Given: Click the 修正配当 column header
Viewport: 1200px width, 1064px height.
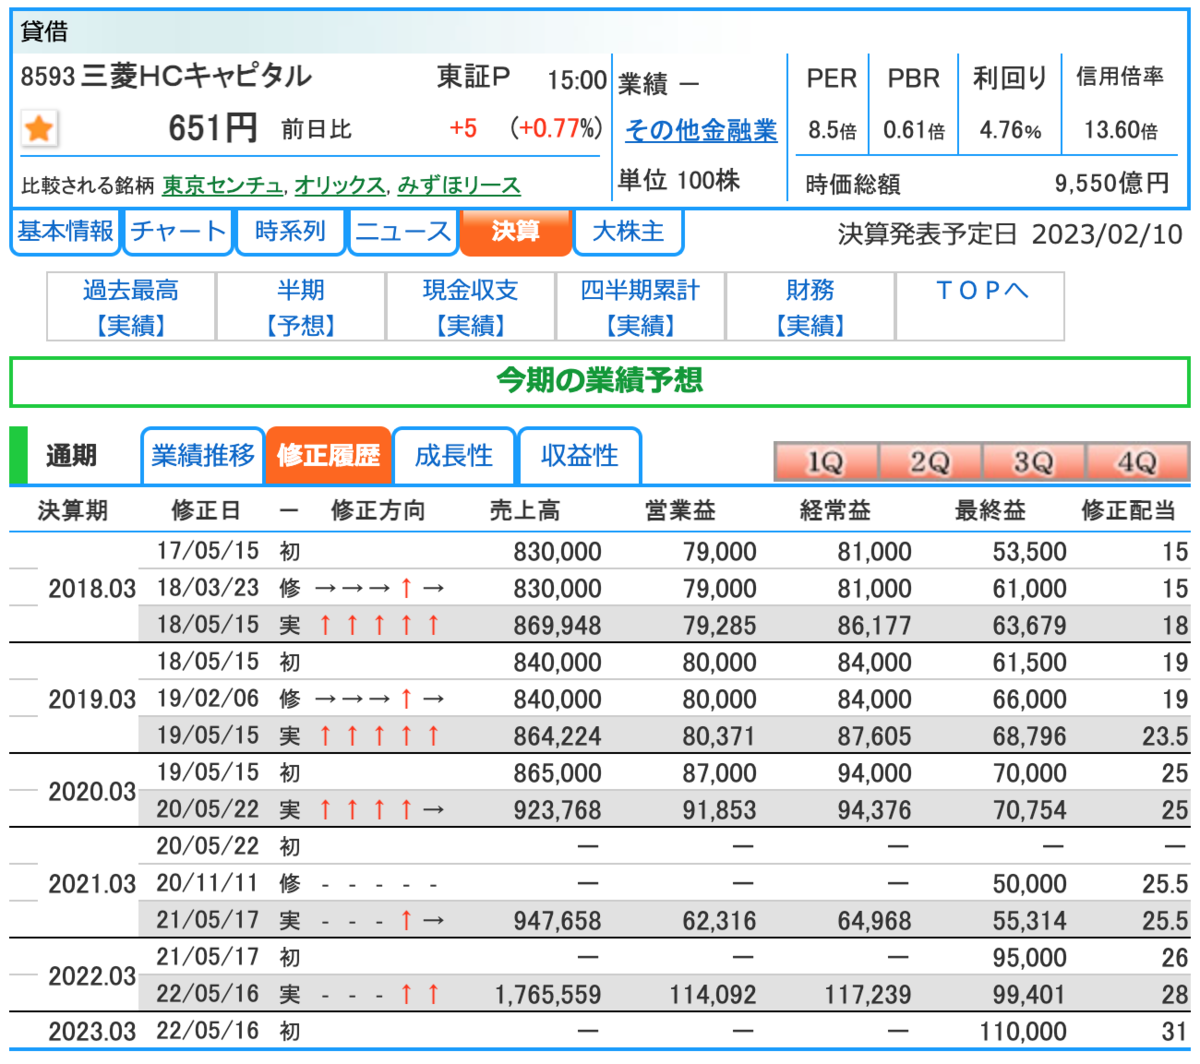Looking at the screenshot, I should [x=1128, y=511].
